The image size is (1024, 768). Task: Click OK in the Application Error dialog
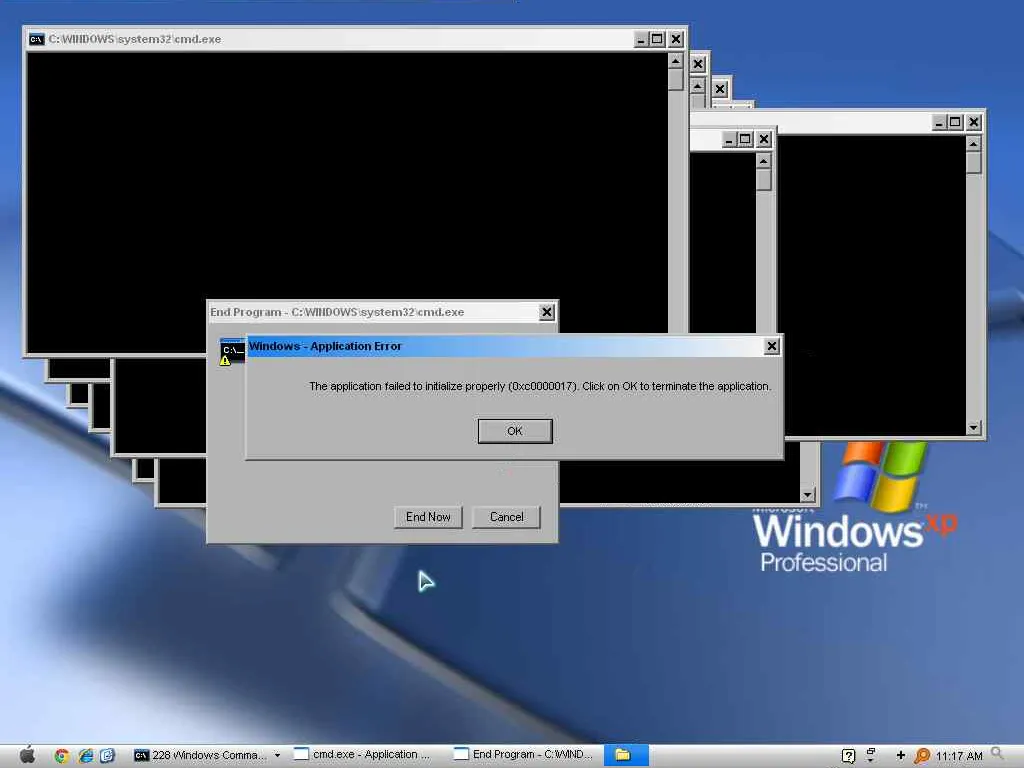(515, 431)
